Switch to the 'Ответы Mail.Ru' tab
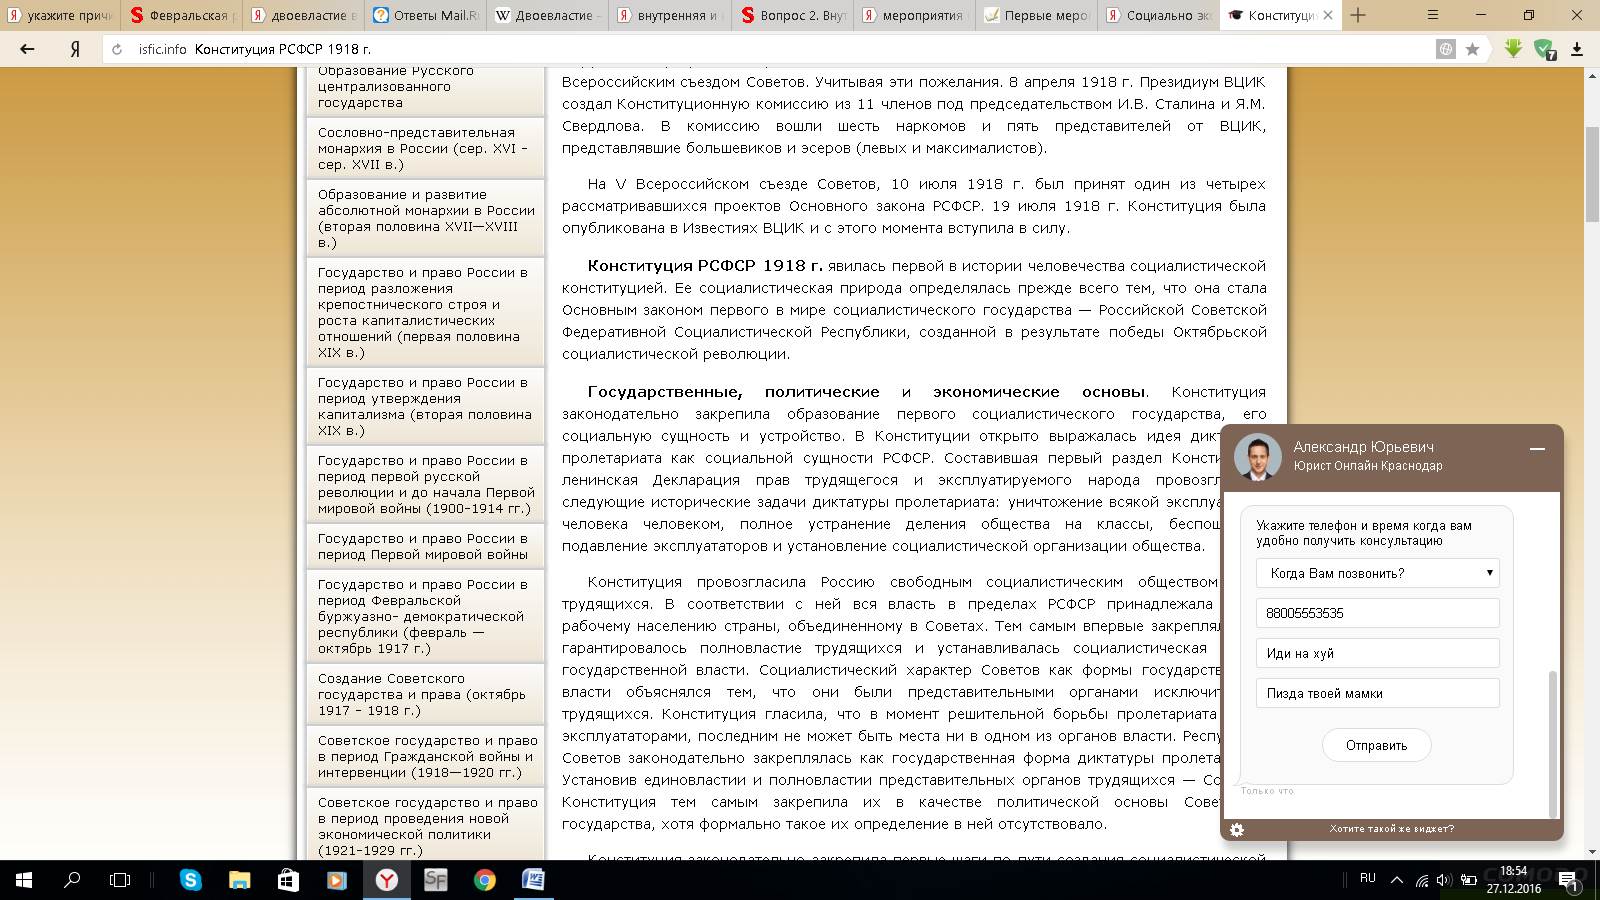The height and width of the screenshot is (900, 1600). tap(426, 15)
